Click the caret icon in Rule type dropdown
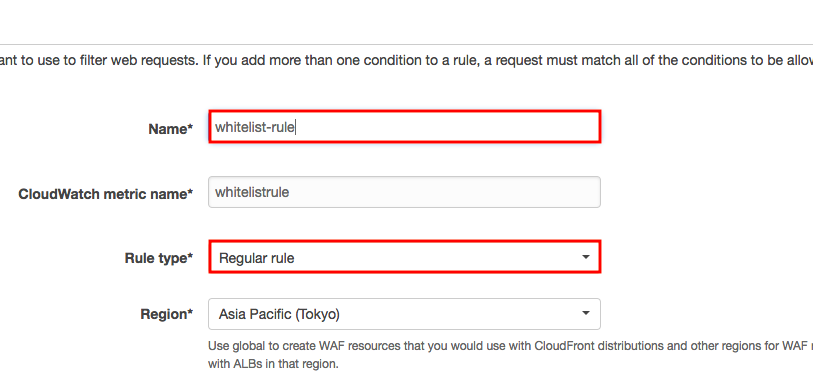 tap(585, 257)
